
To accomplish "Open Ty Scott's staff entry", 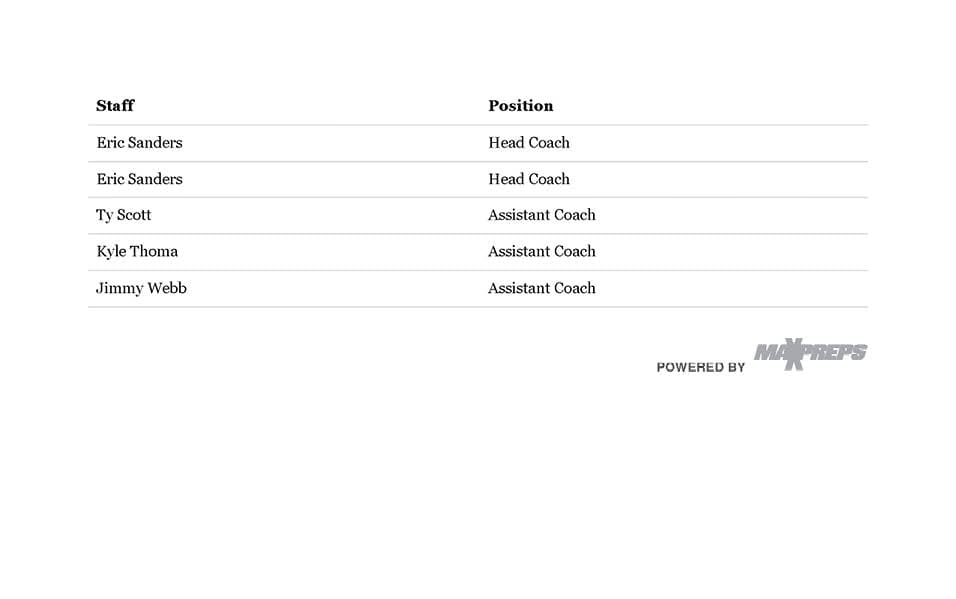I will [x=123, y=215].
